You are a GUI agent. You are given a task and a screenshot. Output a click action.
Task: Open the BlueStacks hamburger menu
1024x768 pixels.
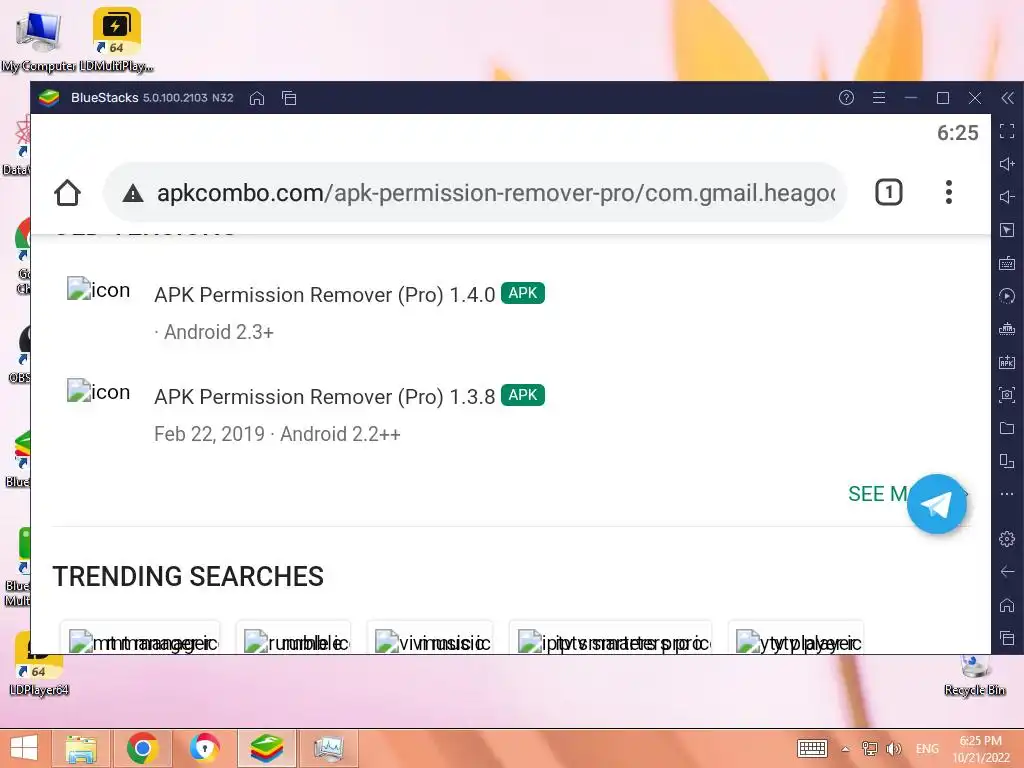(879, 98)
